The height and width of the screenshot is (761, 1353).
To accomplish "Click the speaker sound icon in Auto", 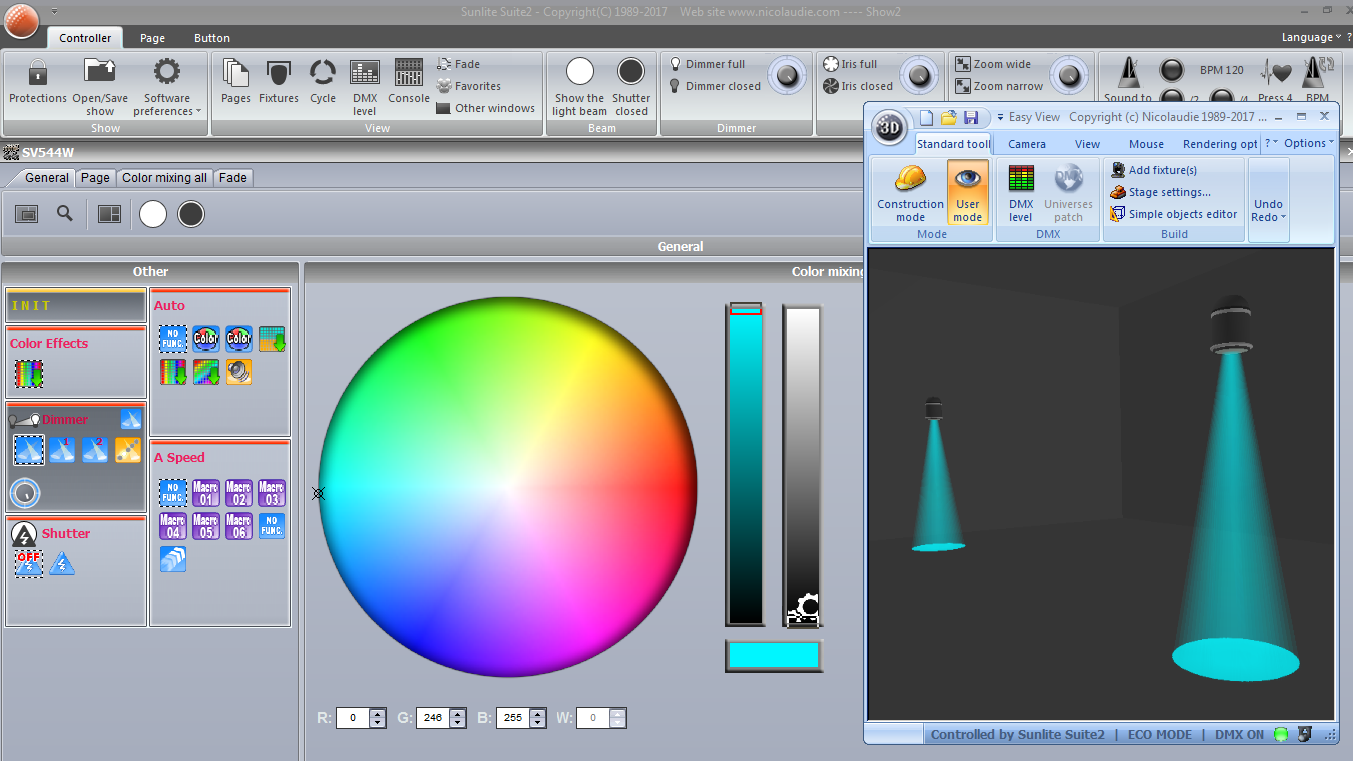I will (x=238, y=372).
